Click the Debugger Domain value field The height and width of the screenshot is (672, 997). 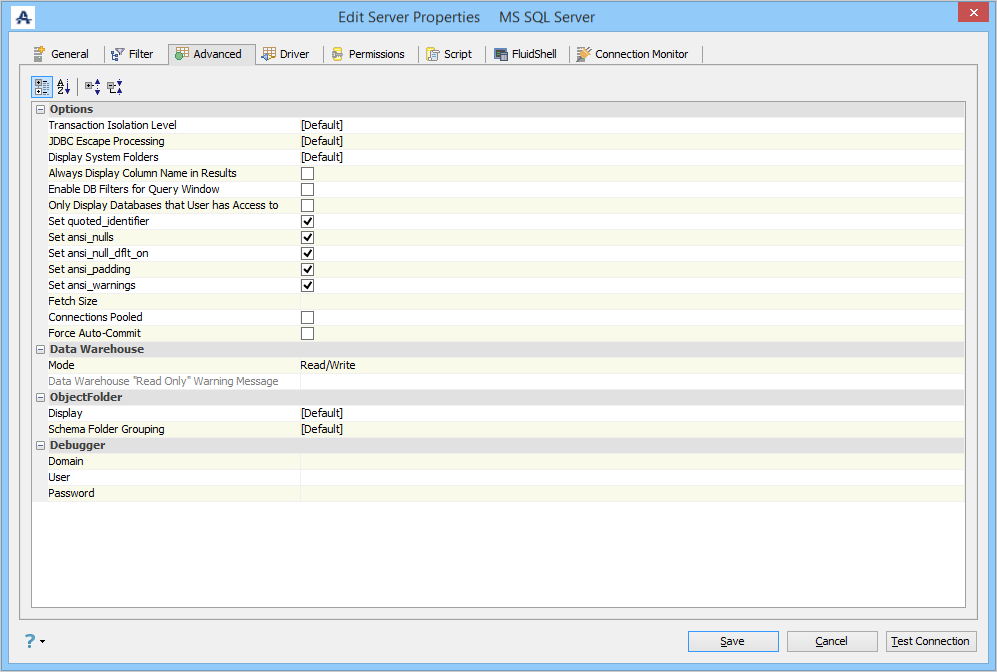point(632,461)
